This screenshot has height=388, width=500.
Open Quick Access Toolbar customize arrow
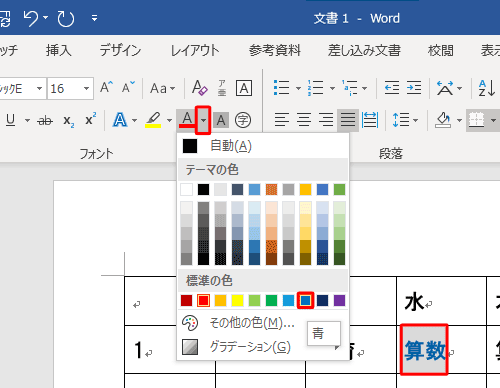(95, 18)
